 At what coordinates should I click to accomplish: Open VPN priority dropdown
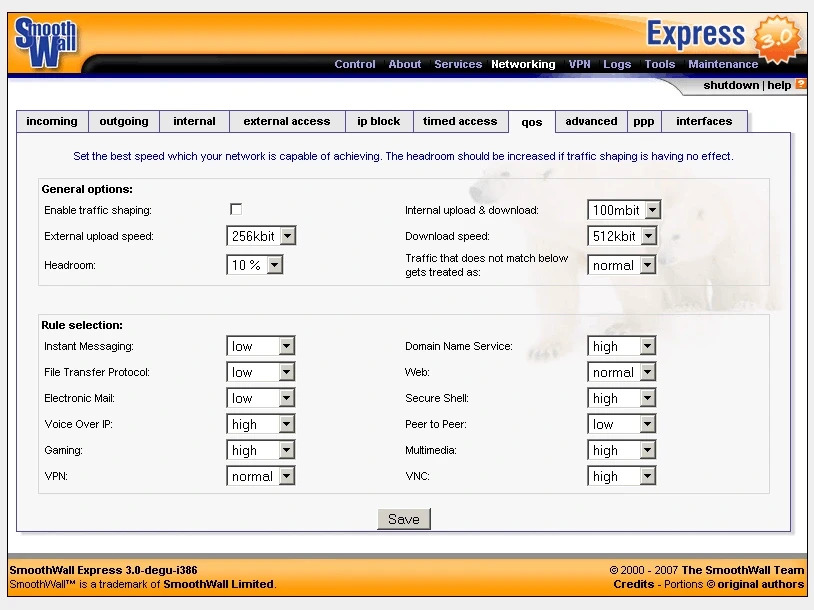[x=261, y=476]
